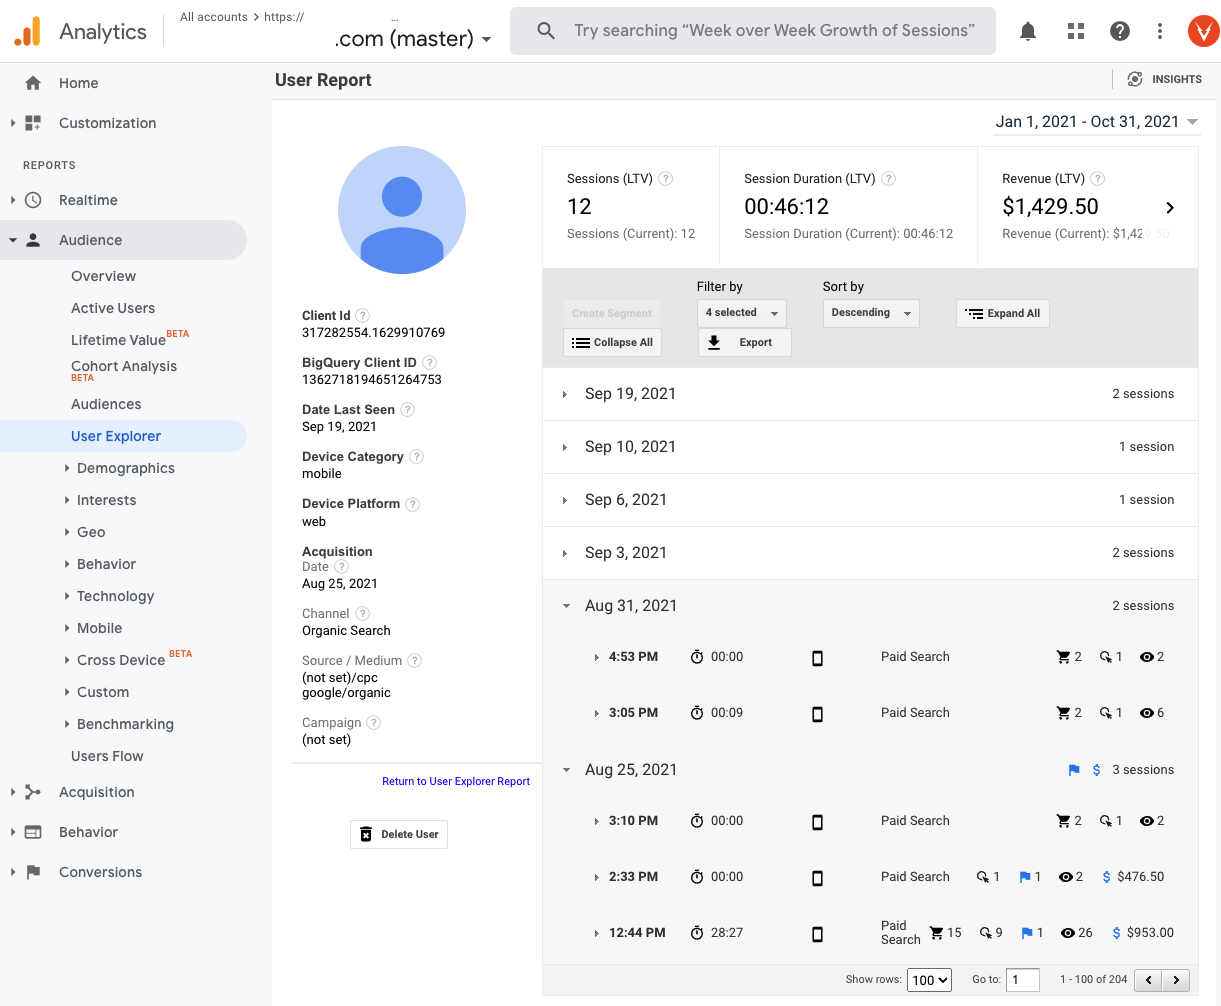
Task: Open the Google apps grid icon
Action: (1075, 31)
